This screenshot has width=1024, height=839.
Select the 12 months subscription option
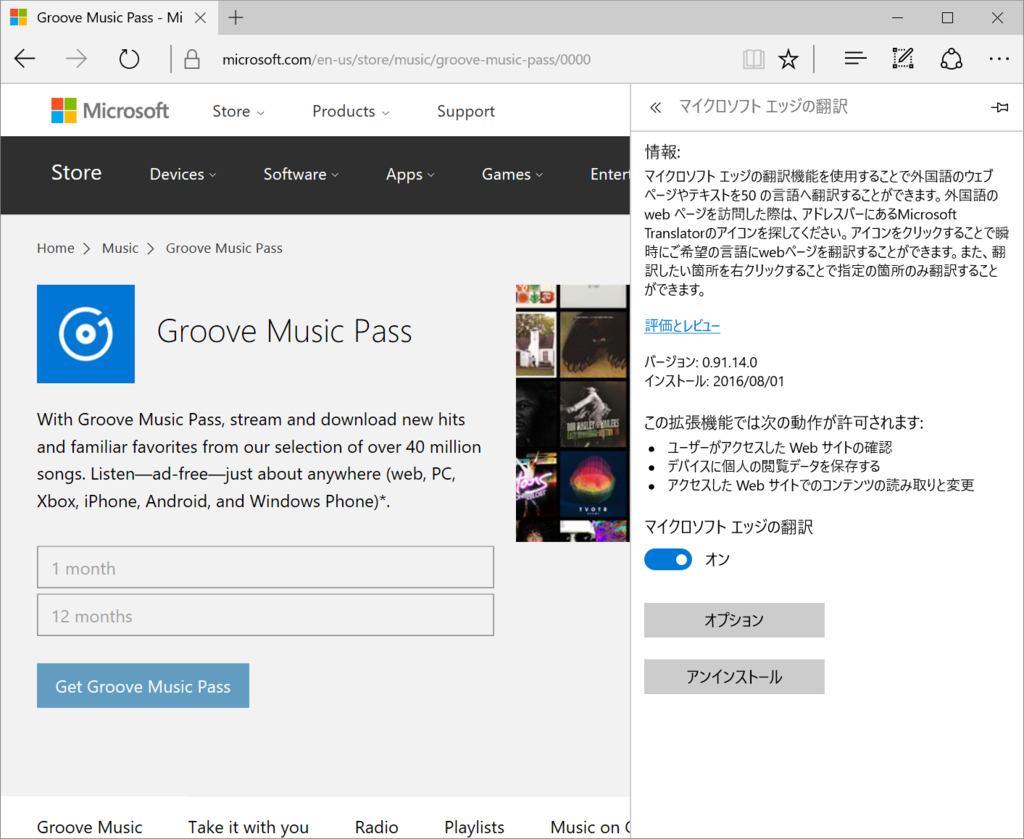click(265, 615)
